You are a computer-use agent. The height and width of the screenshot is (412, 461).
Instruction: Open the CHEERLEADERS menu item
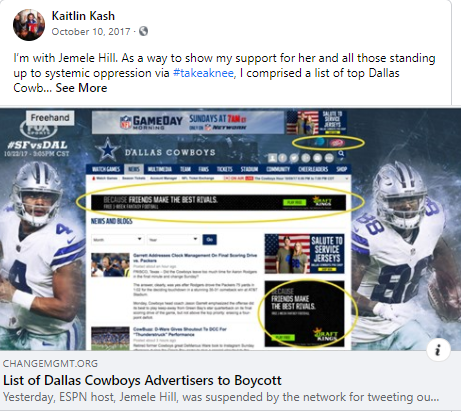(313, 169)
